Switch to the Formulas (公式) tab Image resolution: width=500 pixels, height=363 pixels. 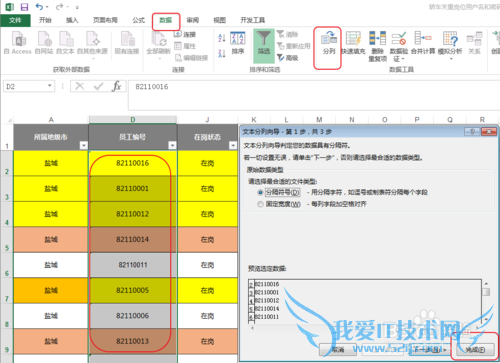coord(138,20)
